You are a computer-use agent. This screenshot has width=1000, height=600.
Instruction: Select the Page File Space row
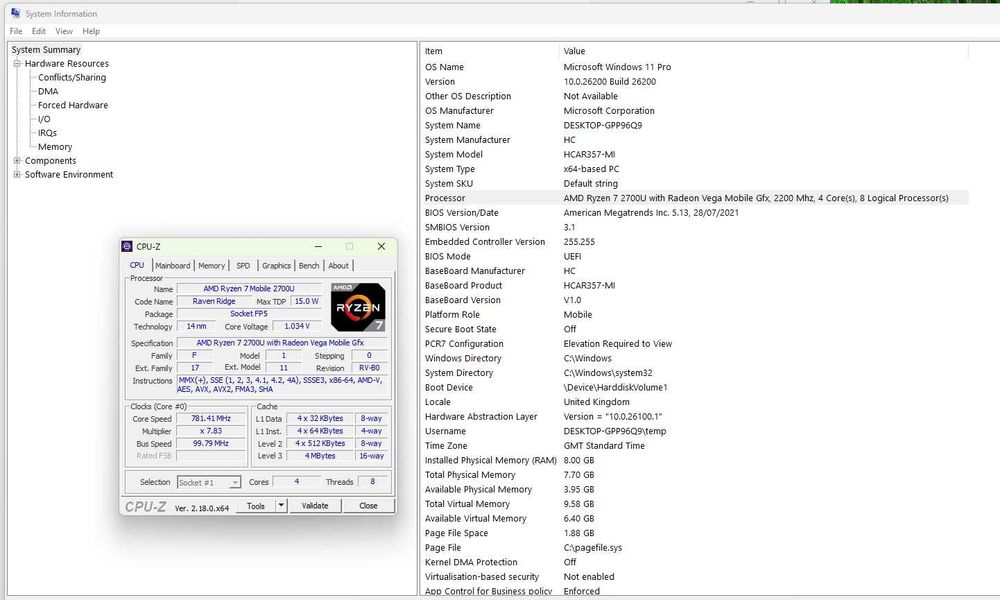(696, 533)
